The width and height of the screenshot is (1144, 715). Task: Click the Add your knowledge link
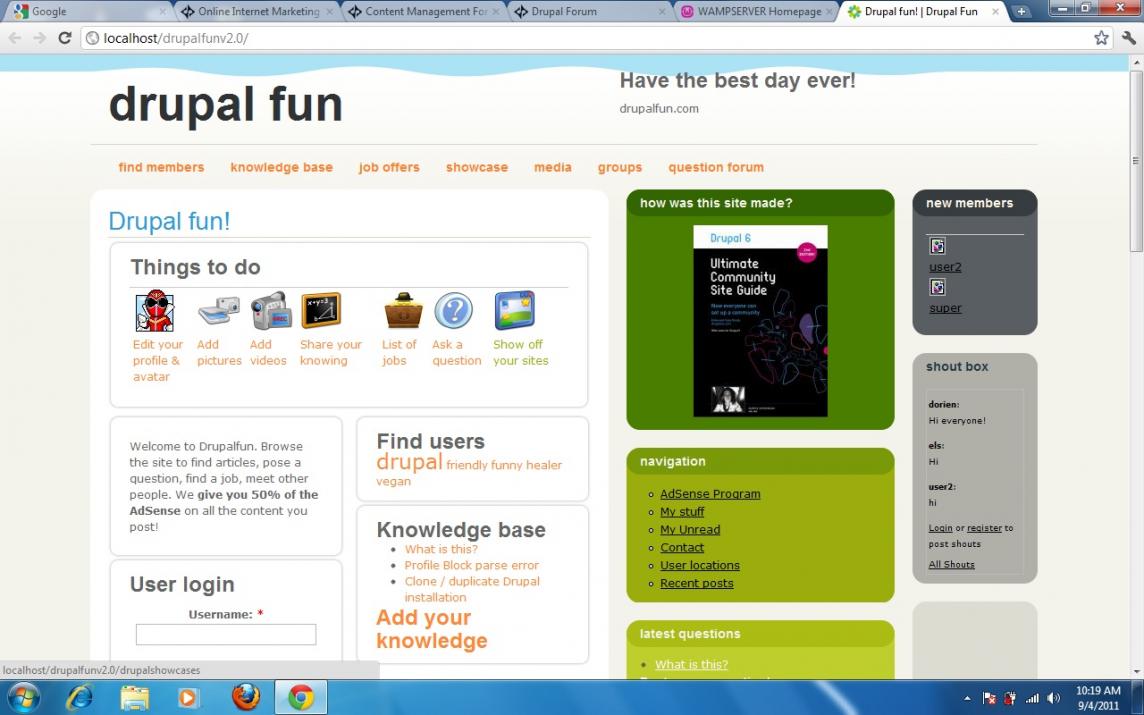point(432,629)
